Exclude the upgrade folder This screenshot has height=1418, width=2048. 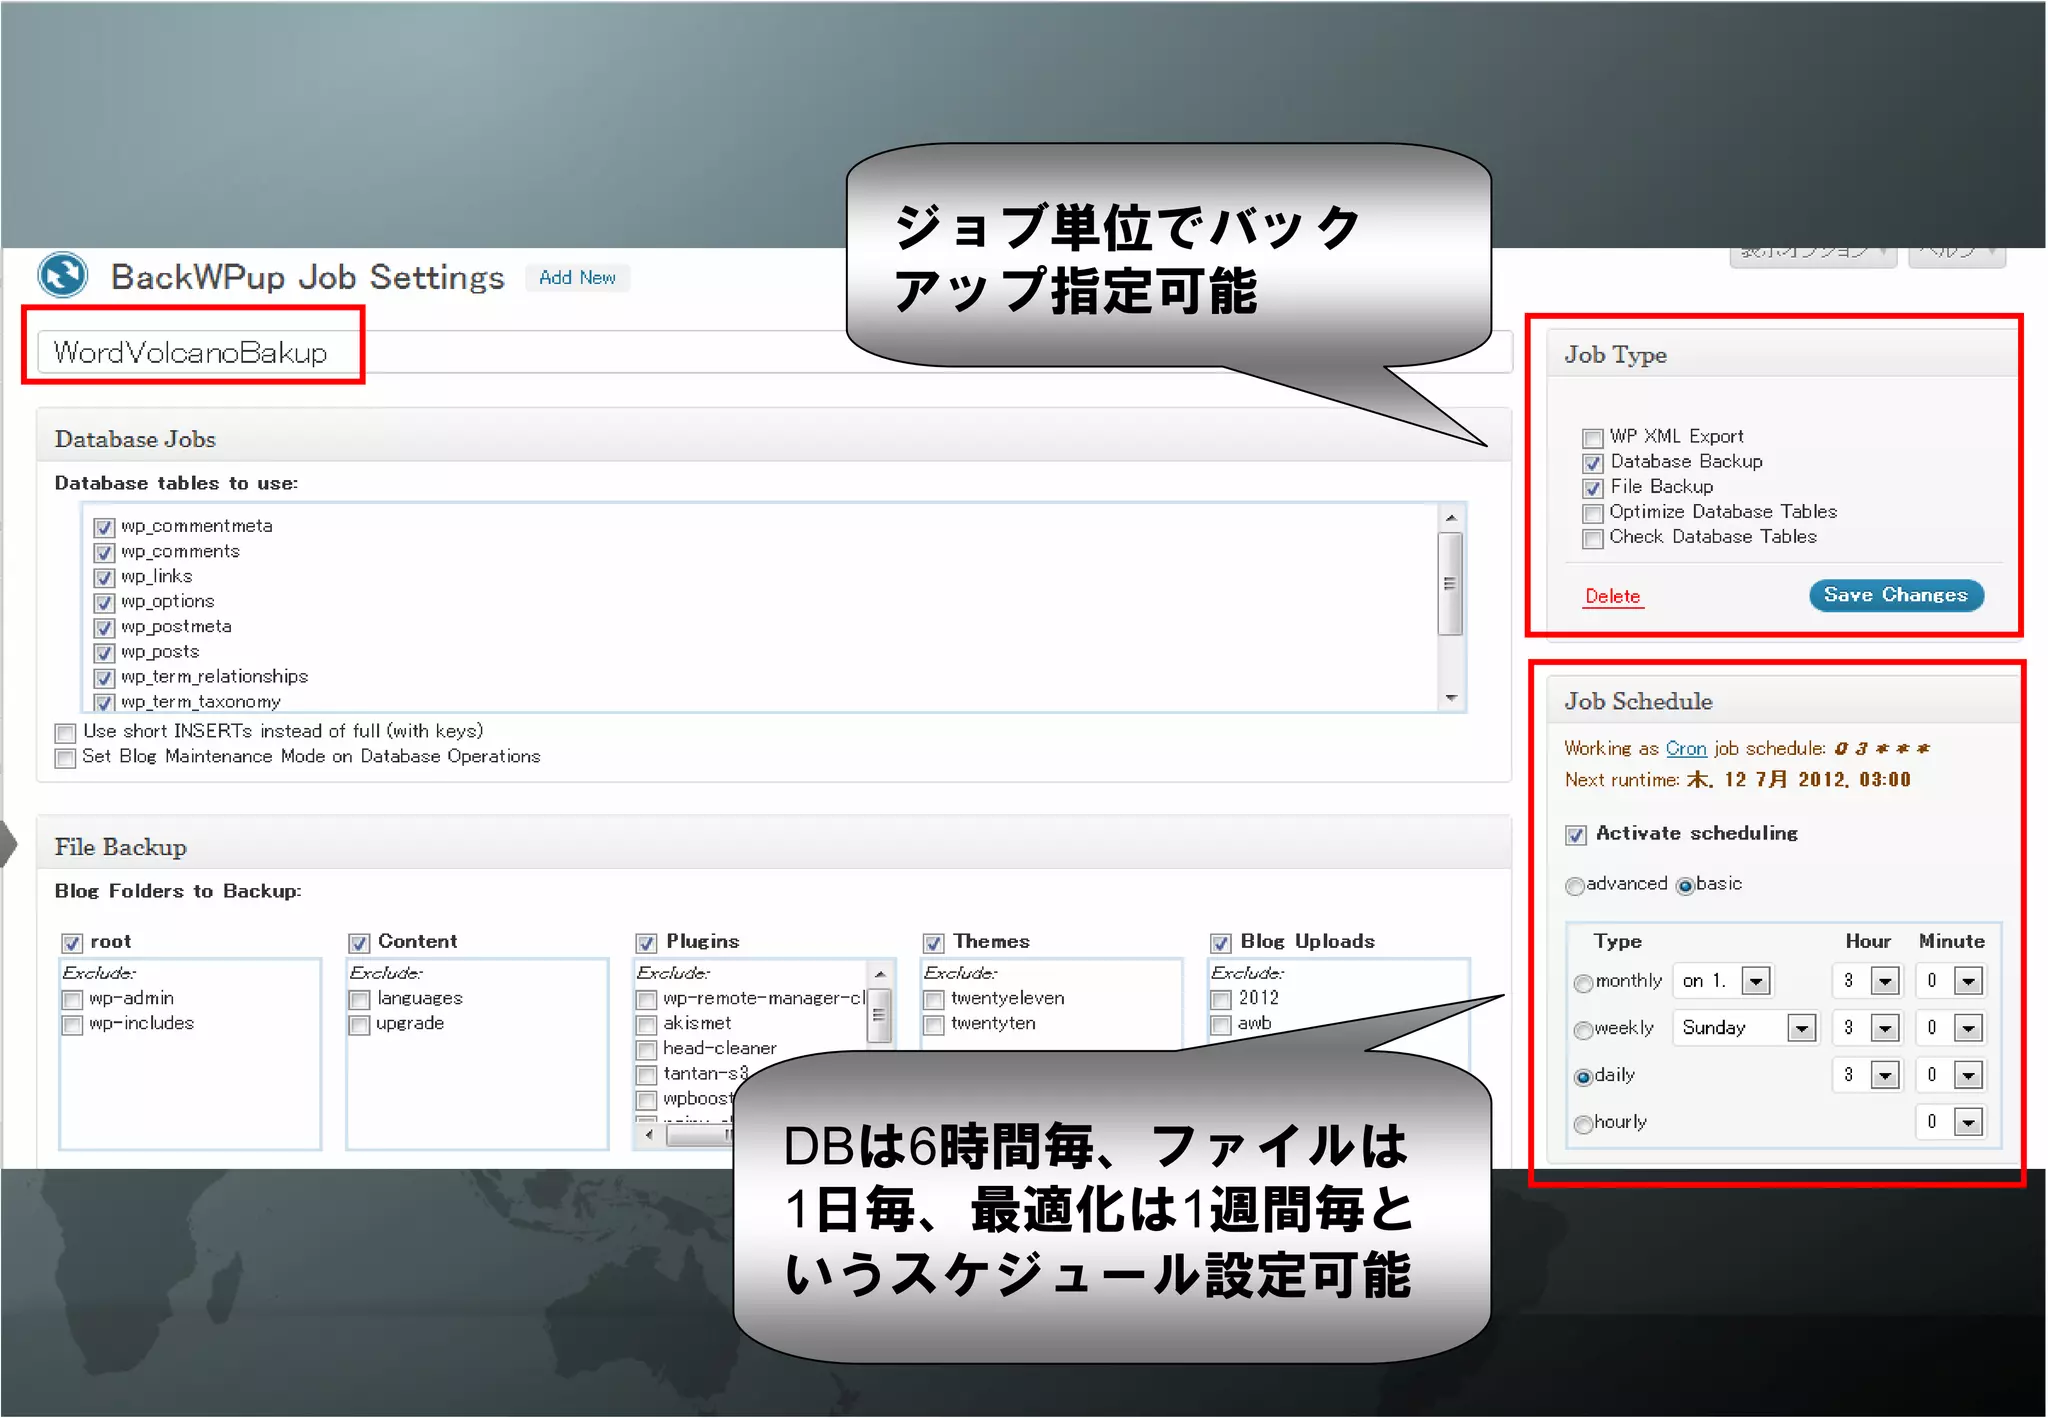pyautogui.click(x=359, y=1024)
